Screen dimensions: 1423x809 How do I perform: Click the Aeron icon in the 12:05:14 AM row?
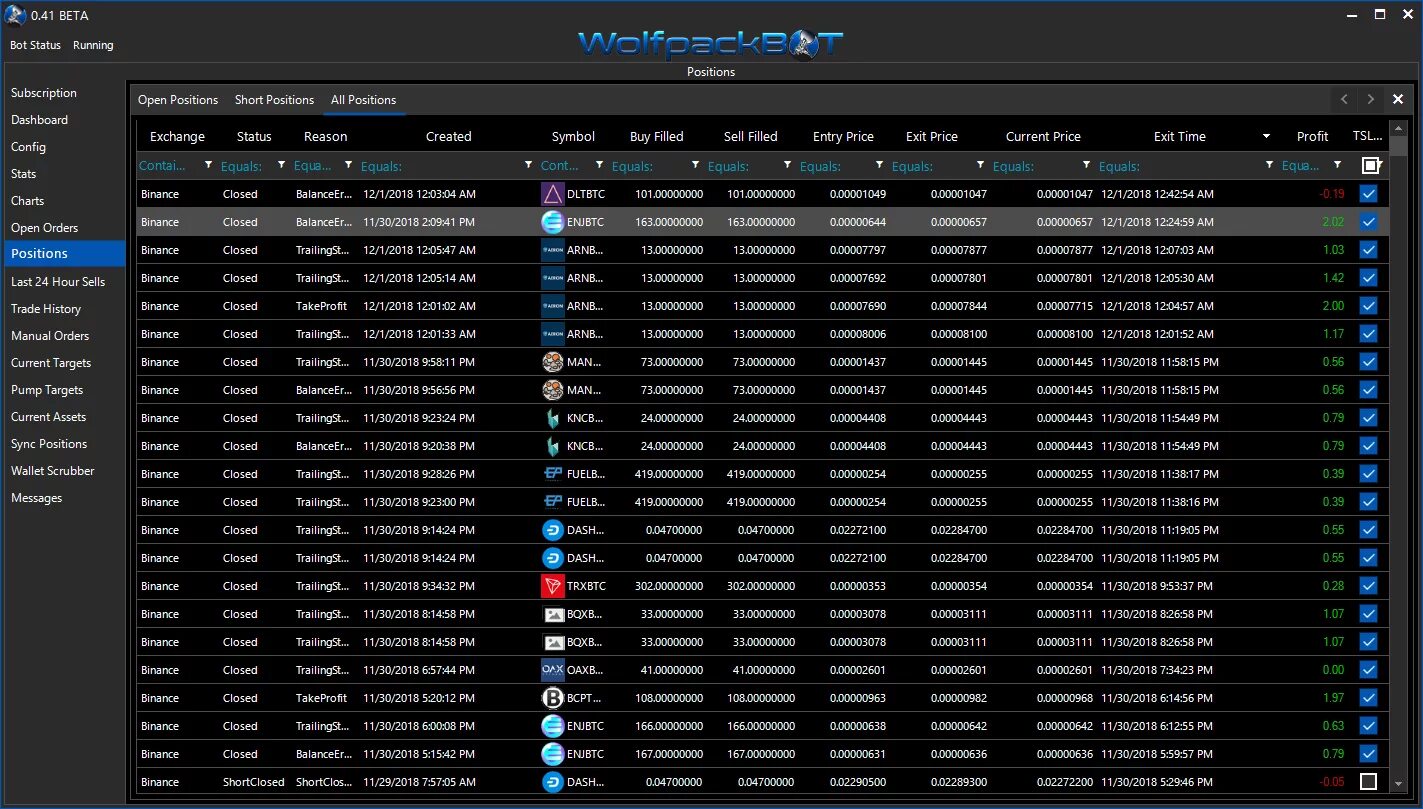(553, 278)
